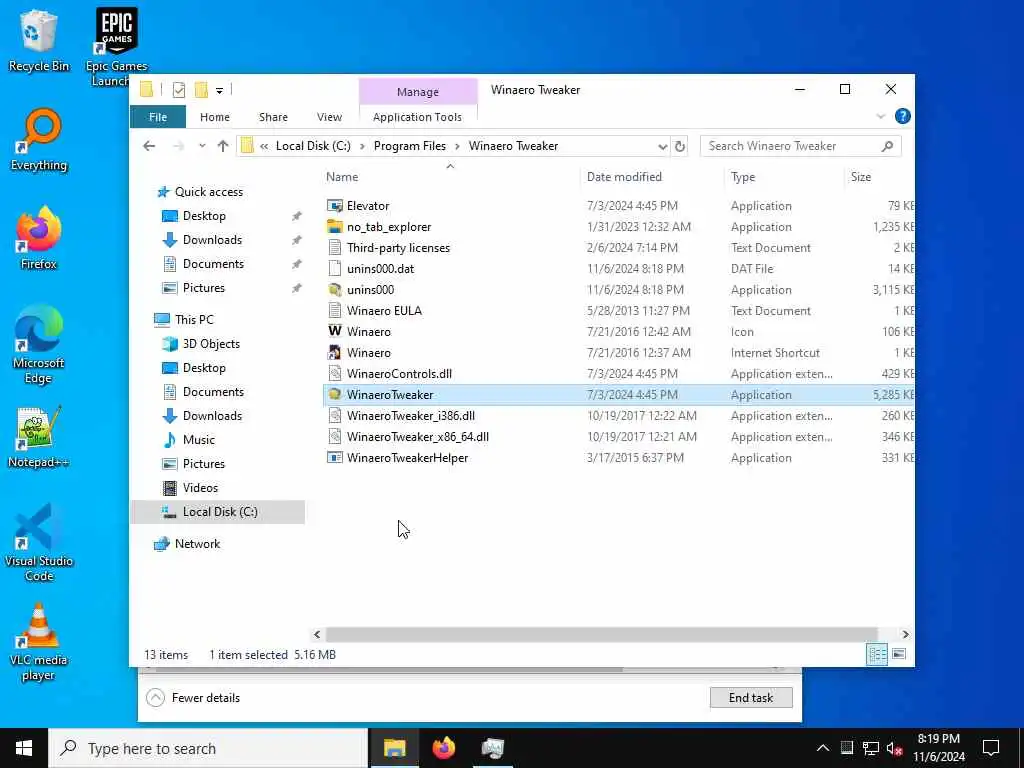The width and height of the screenshot is (1024, 768).
Task: Select the Winaero Internet Shortcut file
Action: (618, 353)
